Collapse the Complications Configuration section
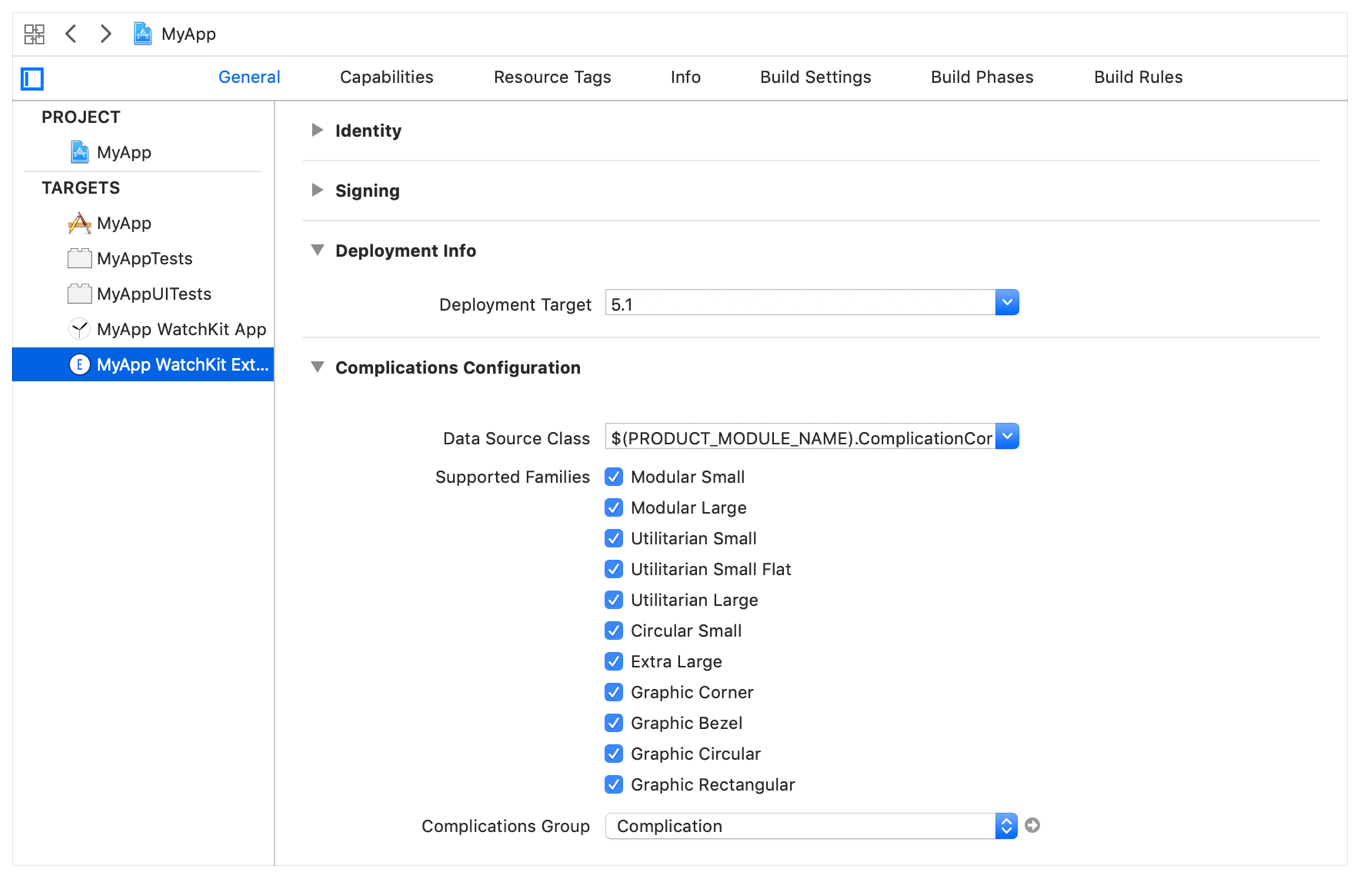This screenshot has height=878, width=1360. pos(318,368)
